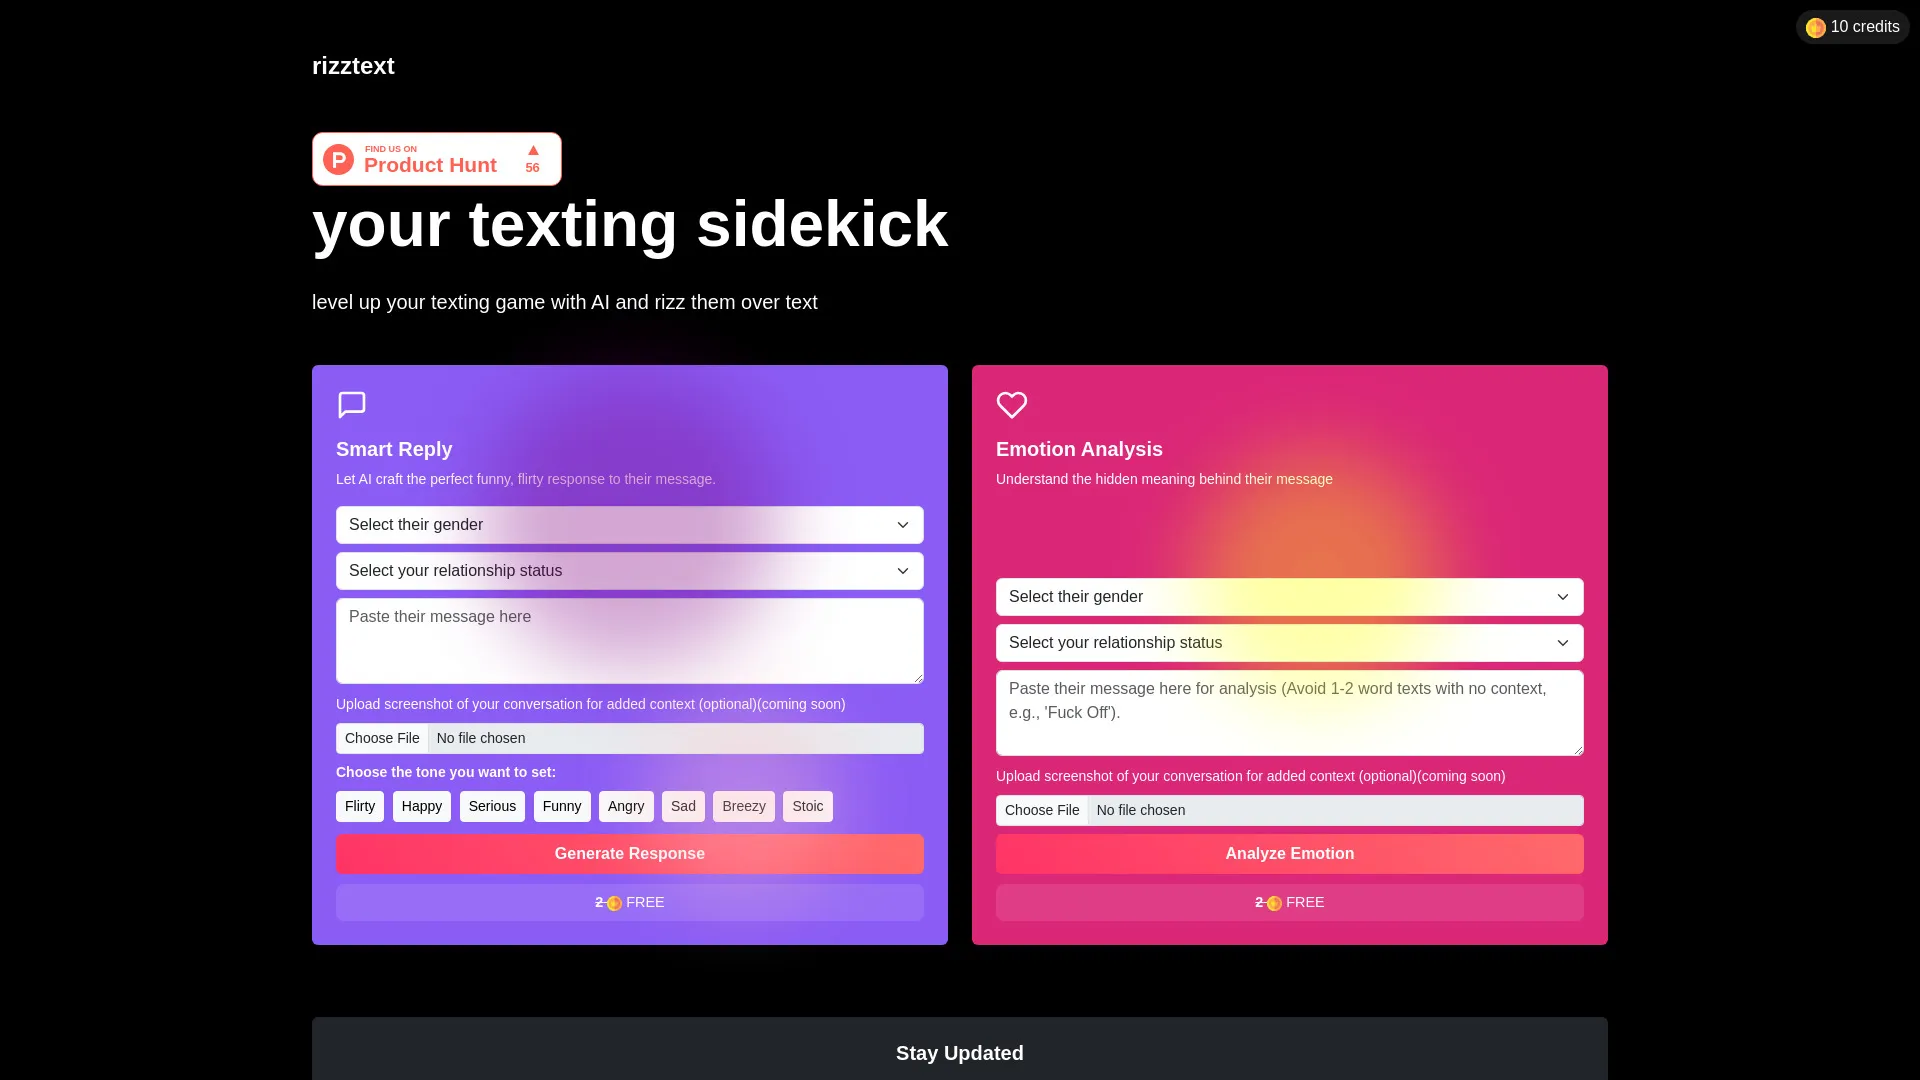The height and width of the screenshot is (1080, 1920).
Task: Select the Flirty tone button
Action: (x=360, y=806)
